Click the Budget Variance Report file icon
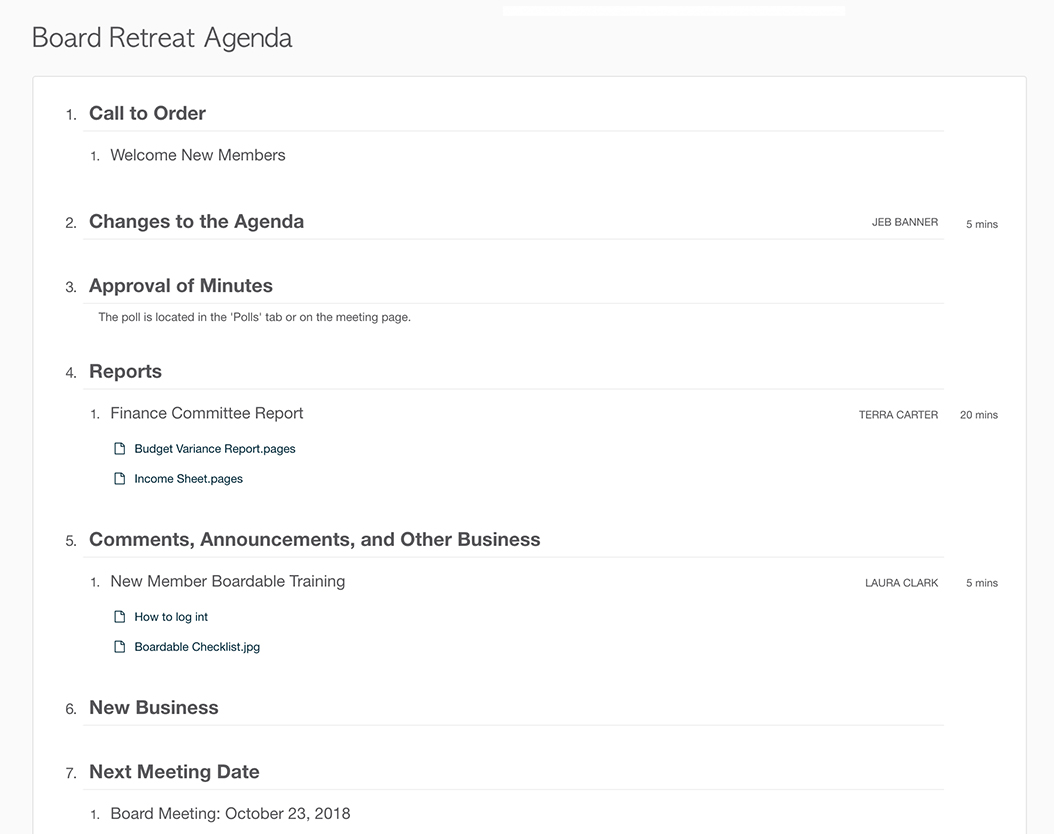Viewport: 1054px width, 834px height. pos(120,449)
